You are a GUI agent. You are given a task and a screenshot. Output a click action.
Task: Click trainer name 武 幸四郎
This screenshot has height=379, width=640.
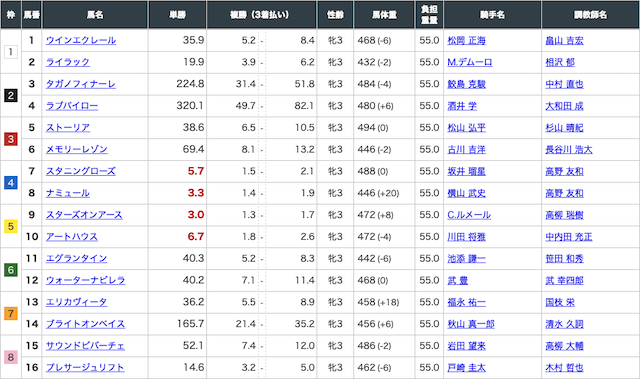564,280
